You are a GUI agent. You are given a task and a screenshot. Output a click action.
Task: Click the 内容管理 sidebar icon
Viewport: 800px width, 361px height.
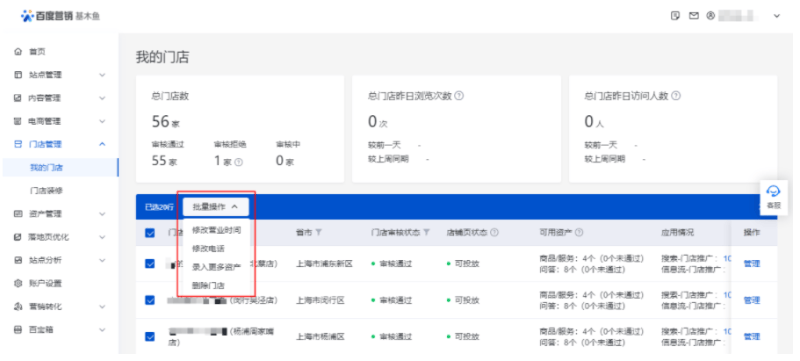(x=18, y=98)
